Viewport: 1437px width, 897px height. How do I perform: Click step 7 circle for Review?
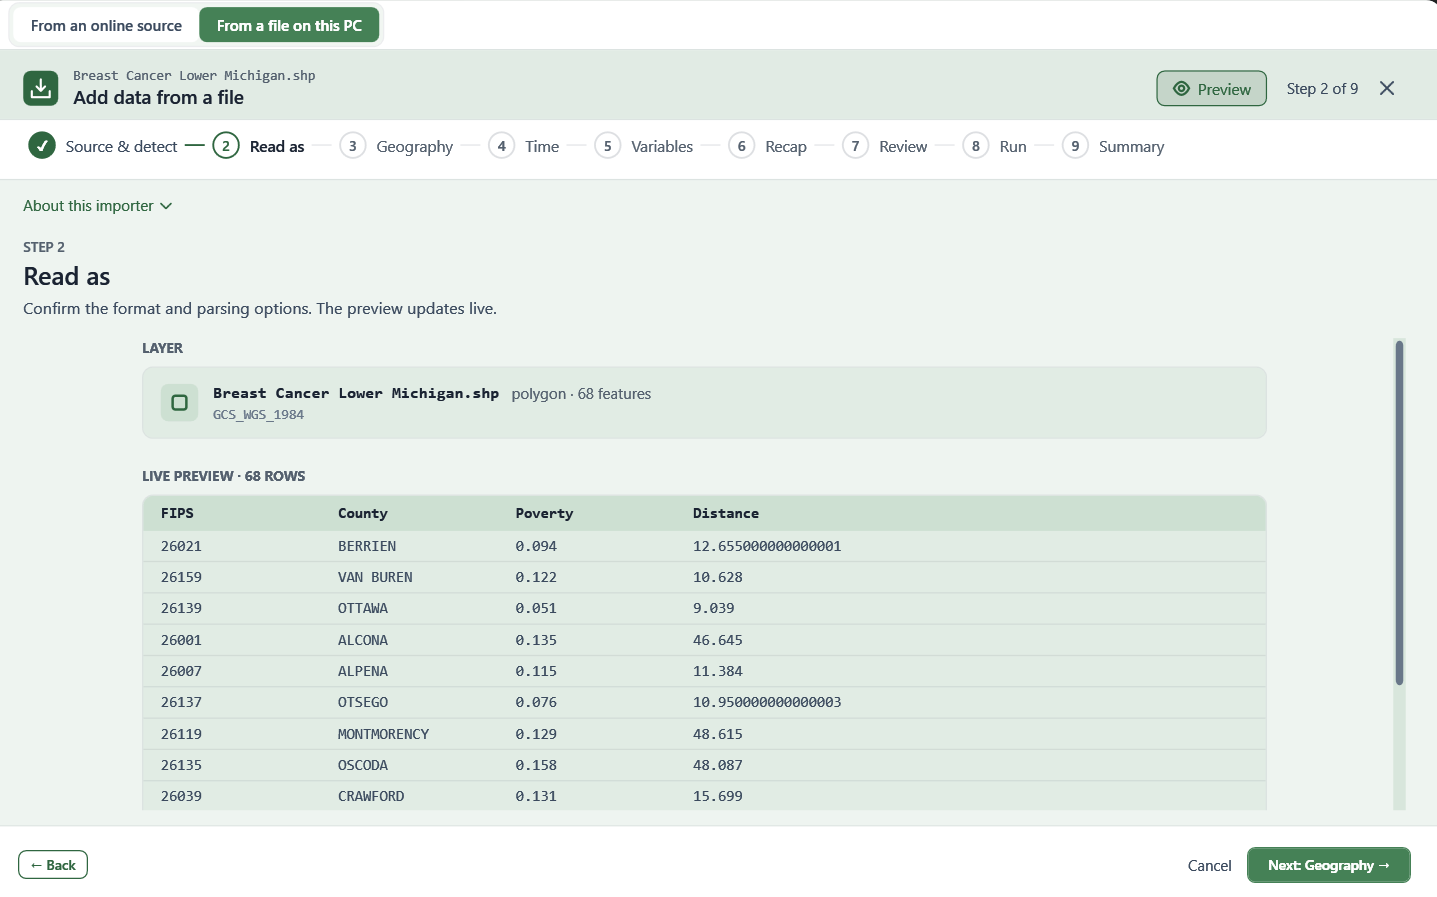pos(855,146)
